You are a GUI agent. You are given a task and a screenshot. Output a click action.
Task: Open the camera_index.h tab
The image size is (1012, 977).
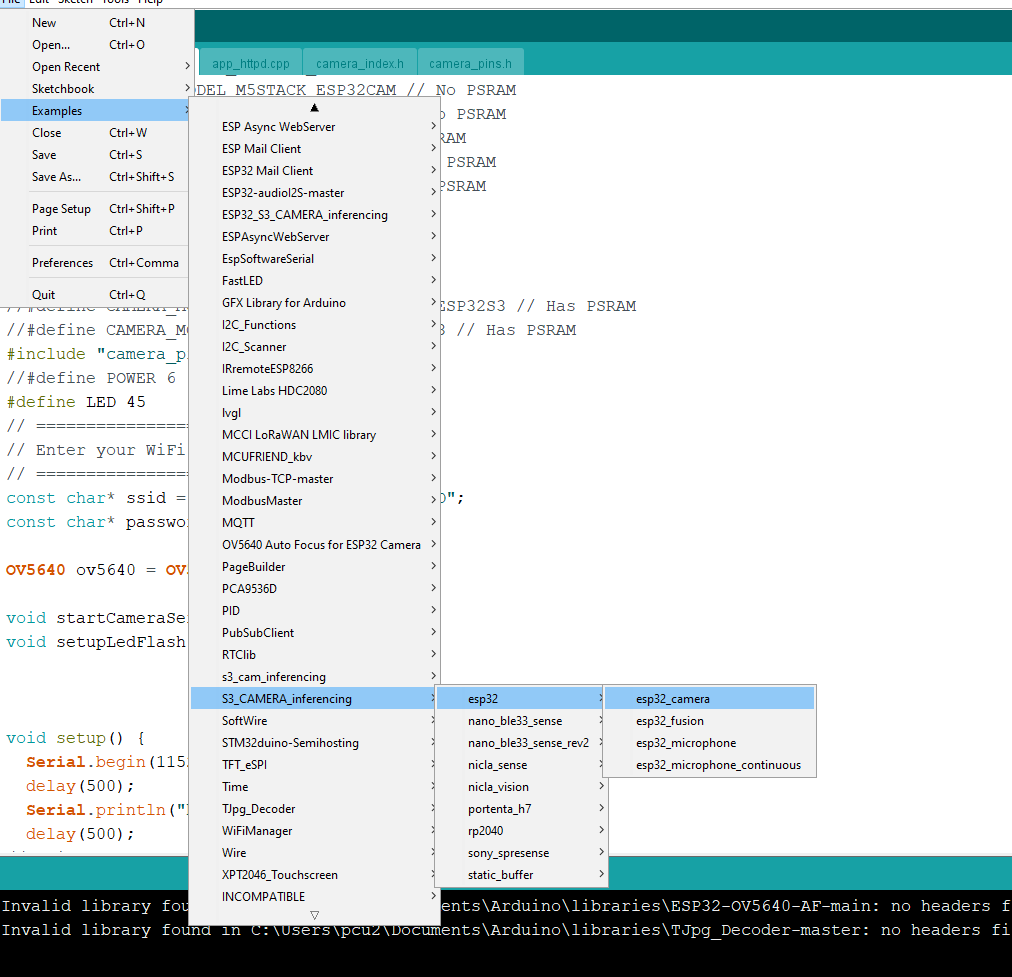pyautogui.click(x=360, y=64)
